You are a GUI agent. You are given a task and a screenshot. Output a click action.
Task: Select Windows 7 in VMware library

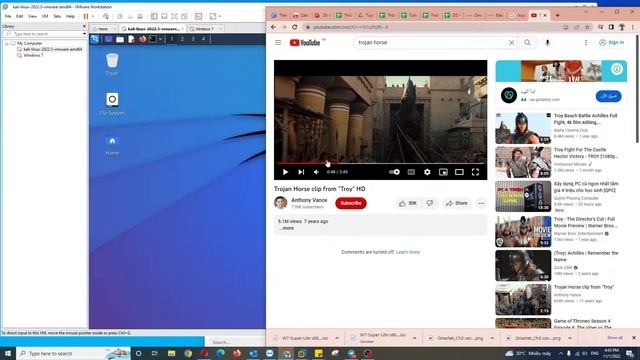[x=33, y=55]
